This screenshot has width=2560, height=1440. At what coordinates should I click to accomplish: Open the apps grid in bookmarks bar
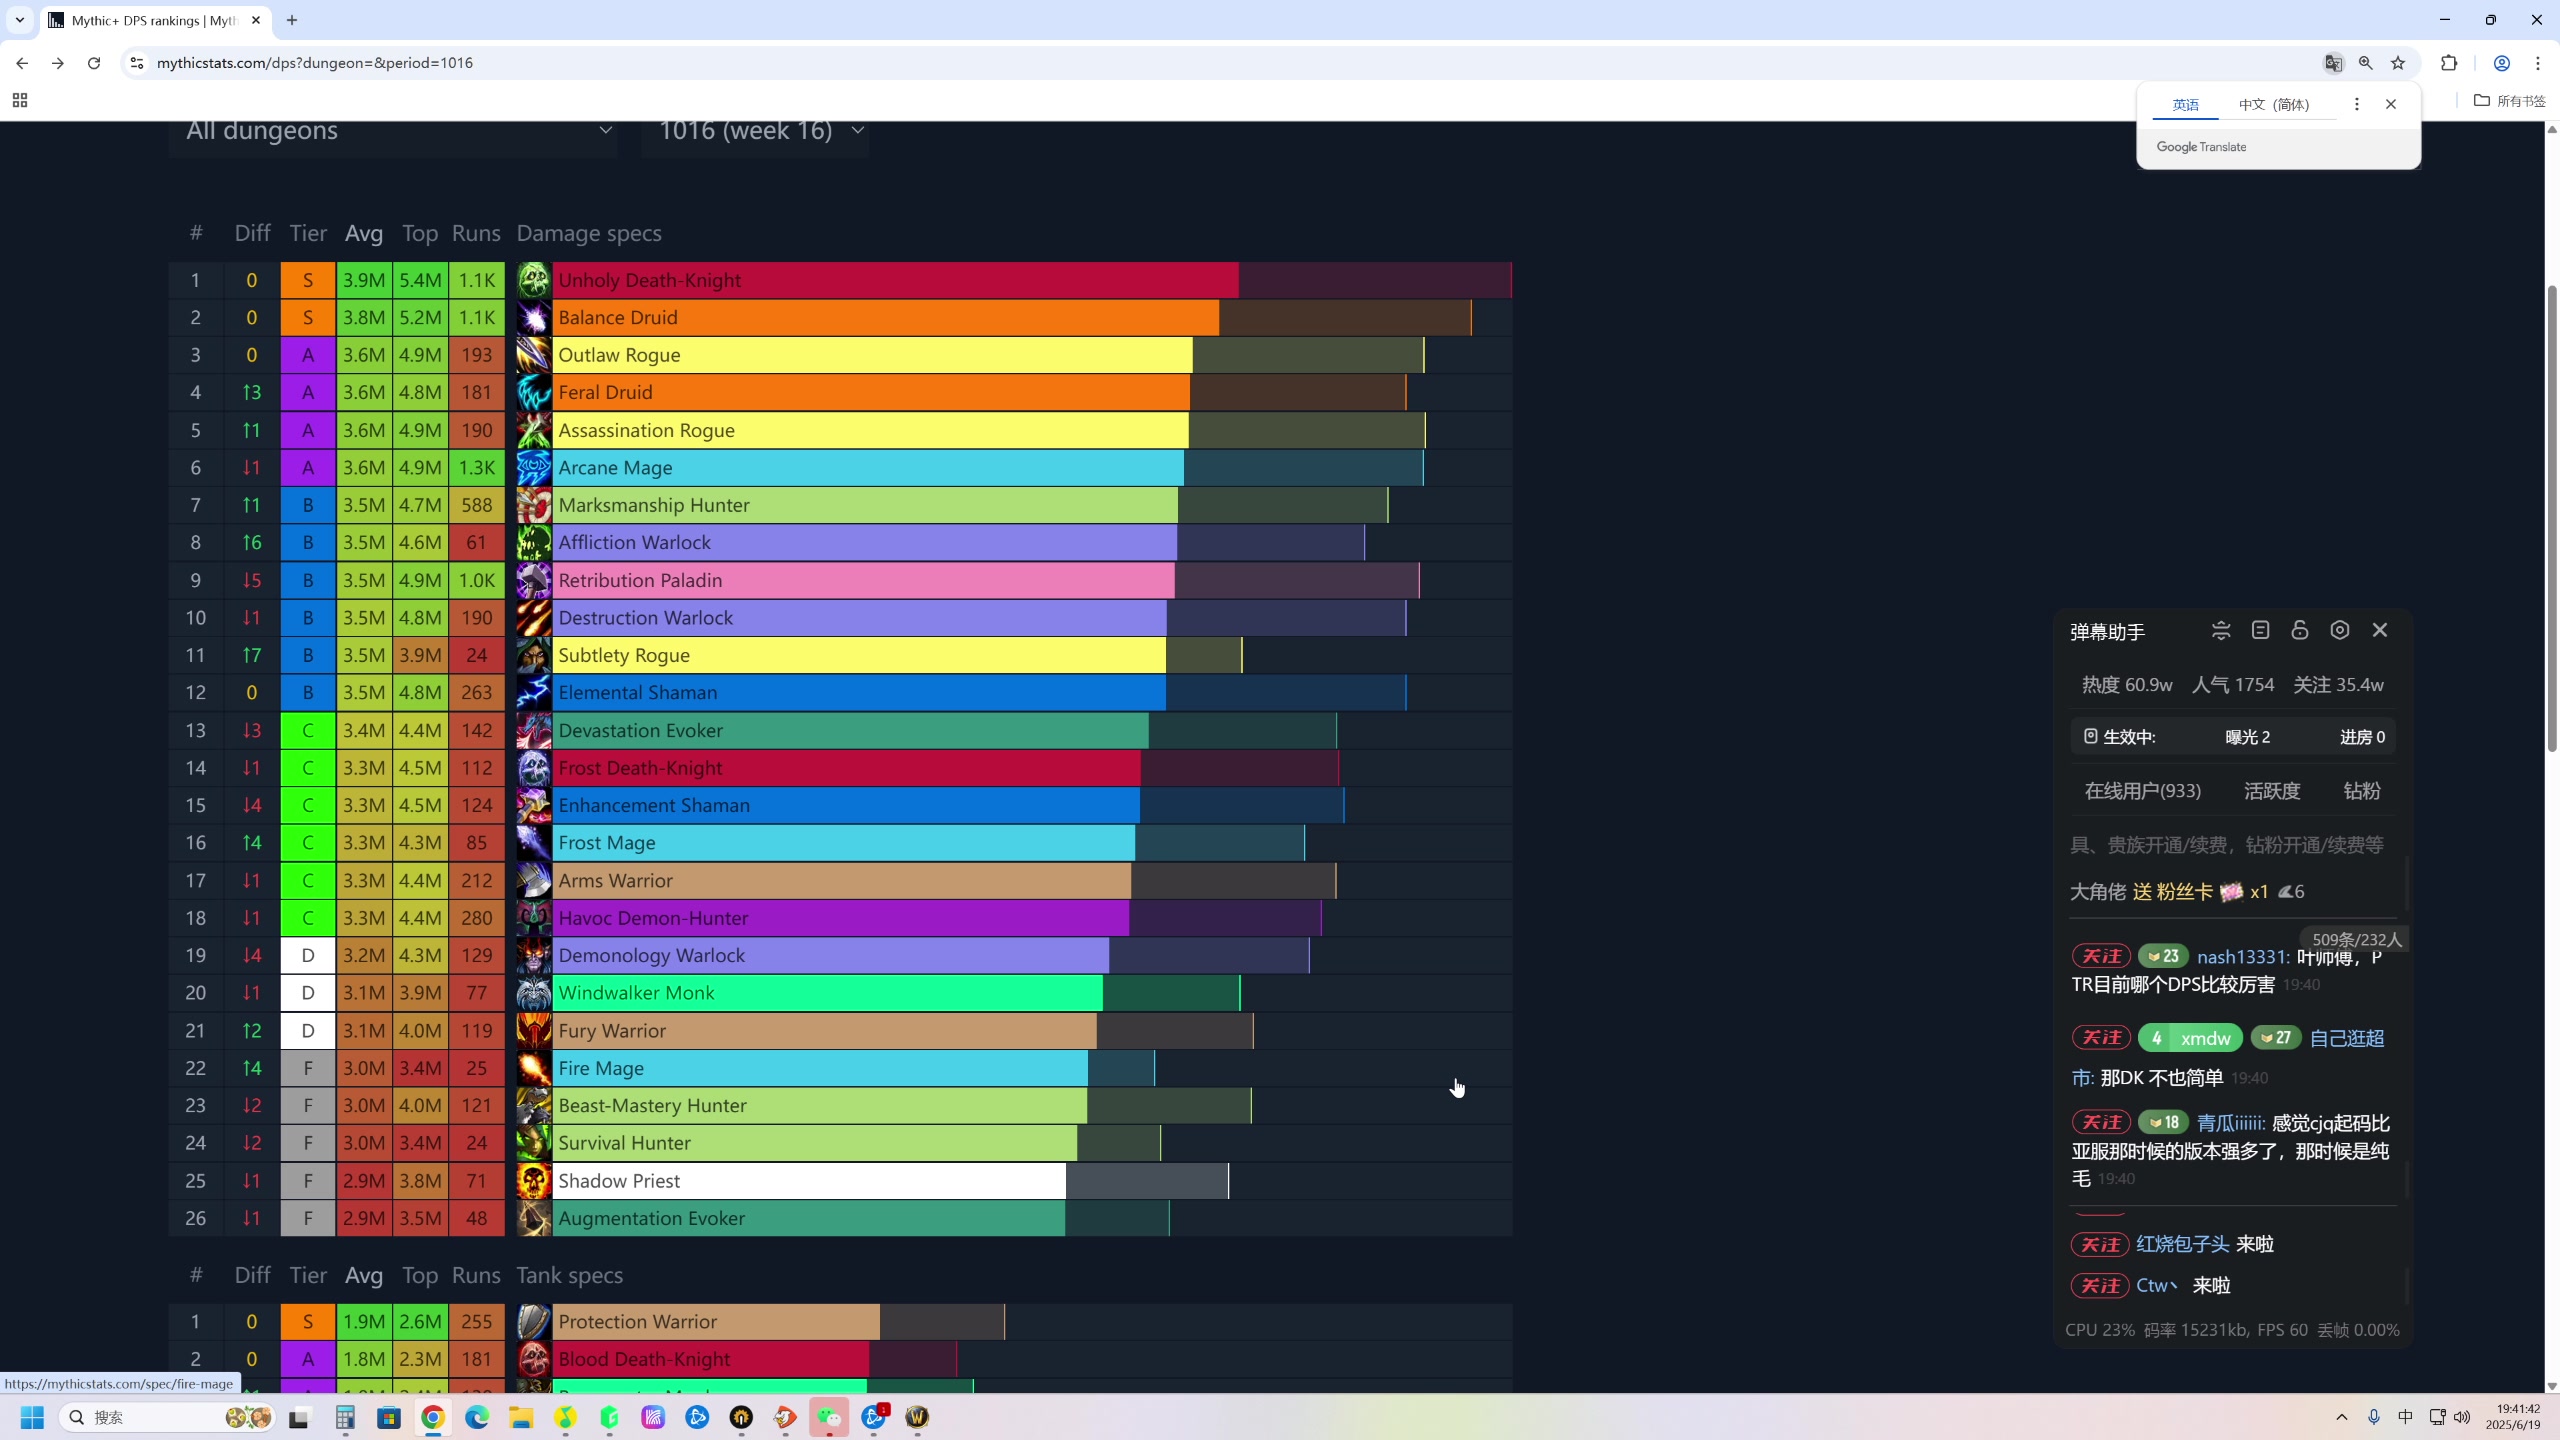[x=20, y=100]
